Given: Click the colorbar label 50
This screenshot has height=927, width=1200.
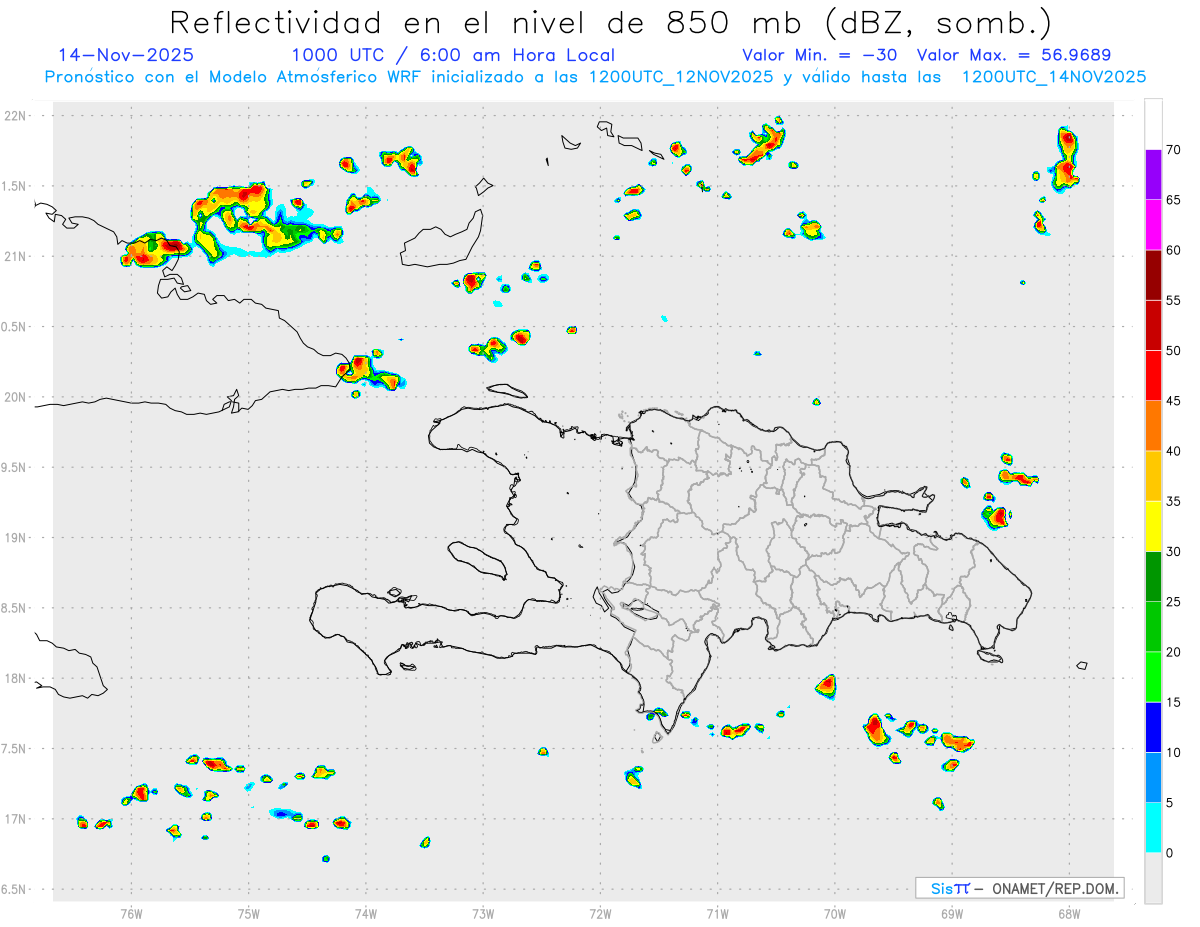Looking at the screenshot, I should pyautogui.click(x=1174, y=351).
